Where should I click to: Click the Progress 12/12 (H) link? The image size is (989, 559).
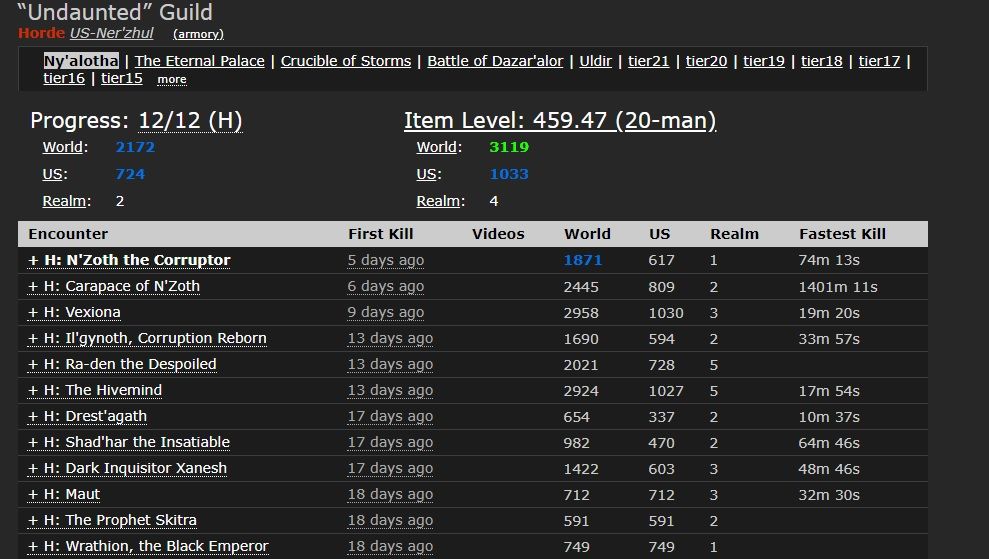click(x=190, y=121)
